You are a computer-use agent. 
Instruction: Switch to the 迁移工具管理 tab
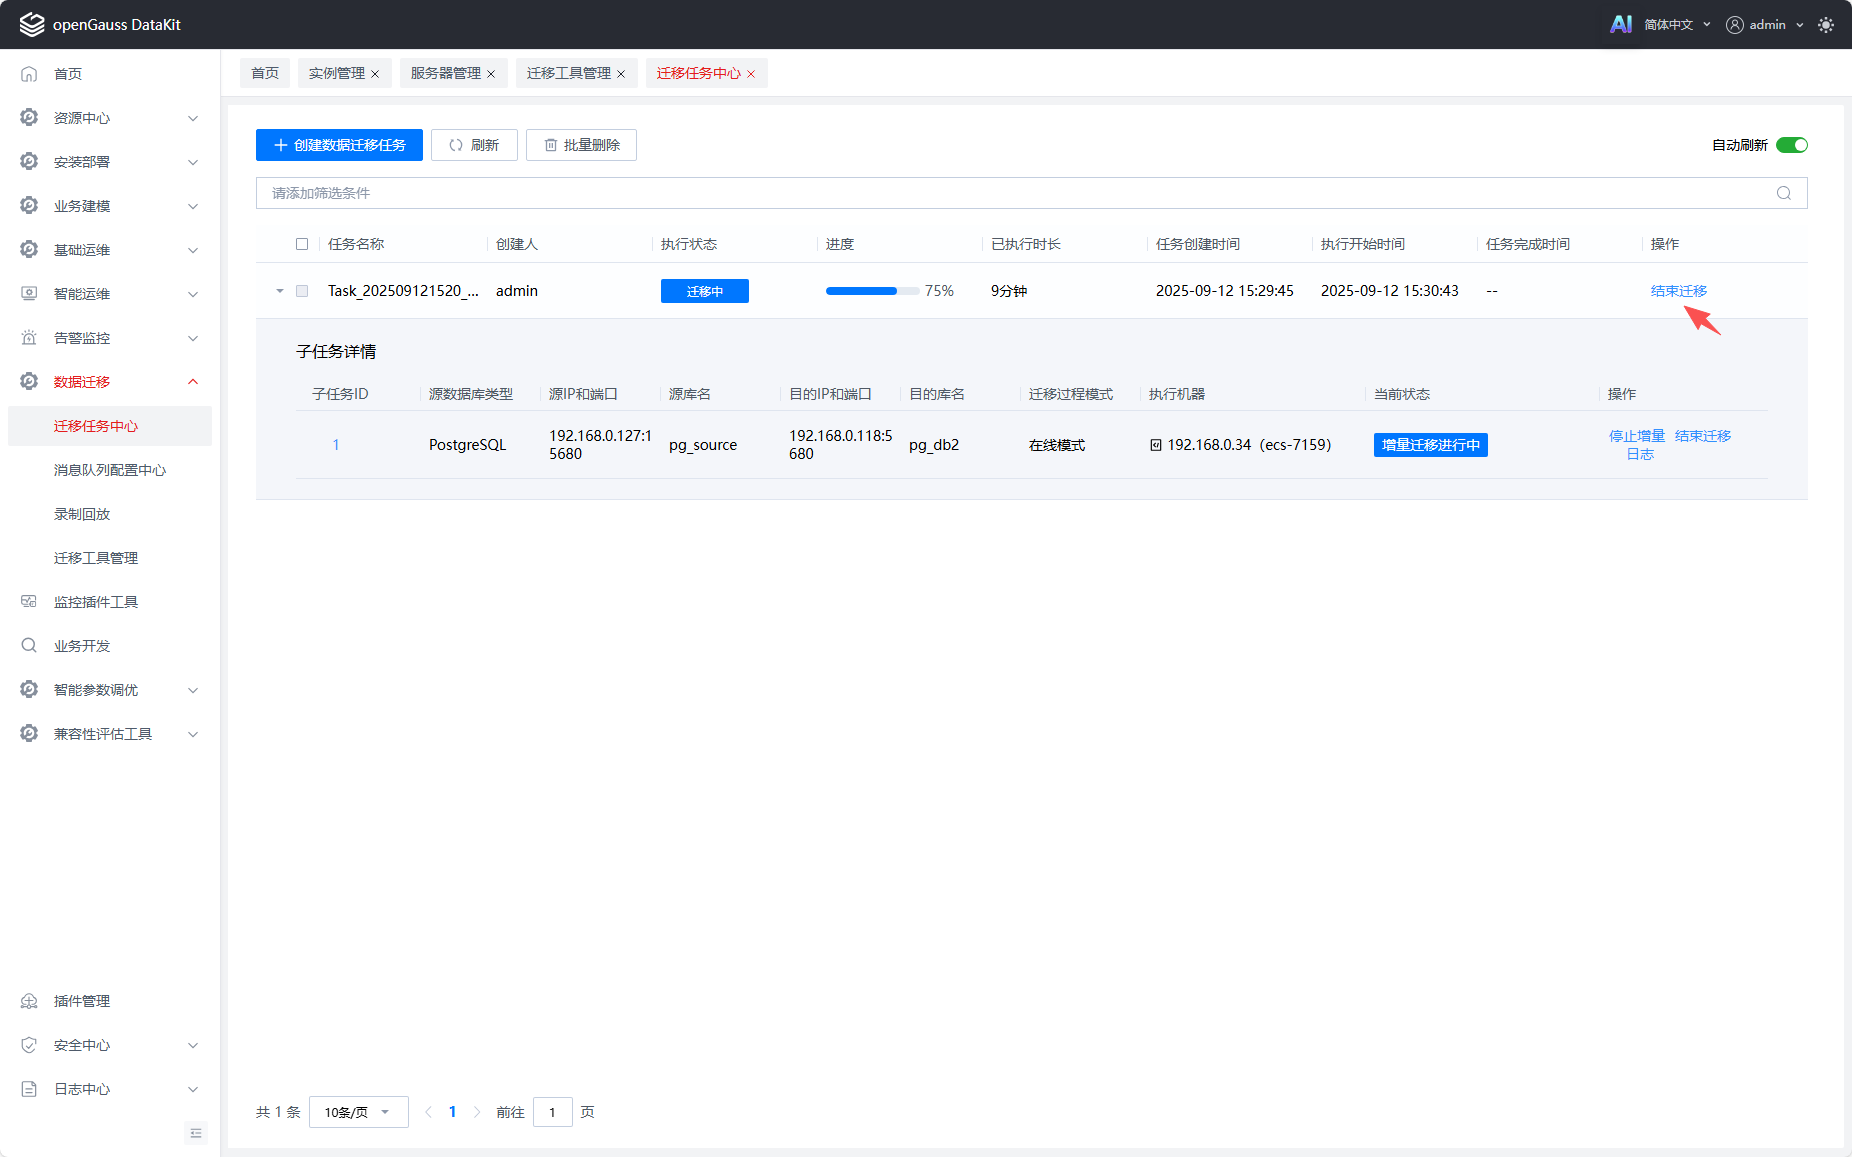[x=568, y=73]
